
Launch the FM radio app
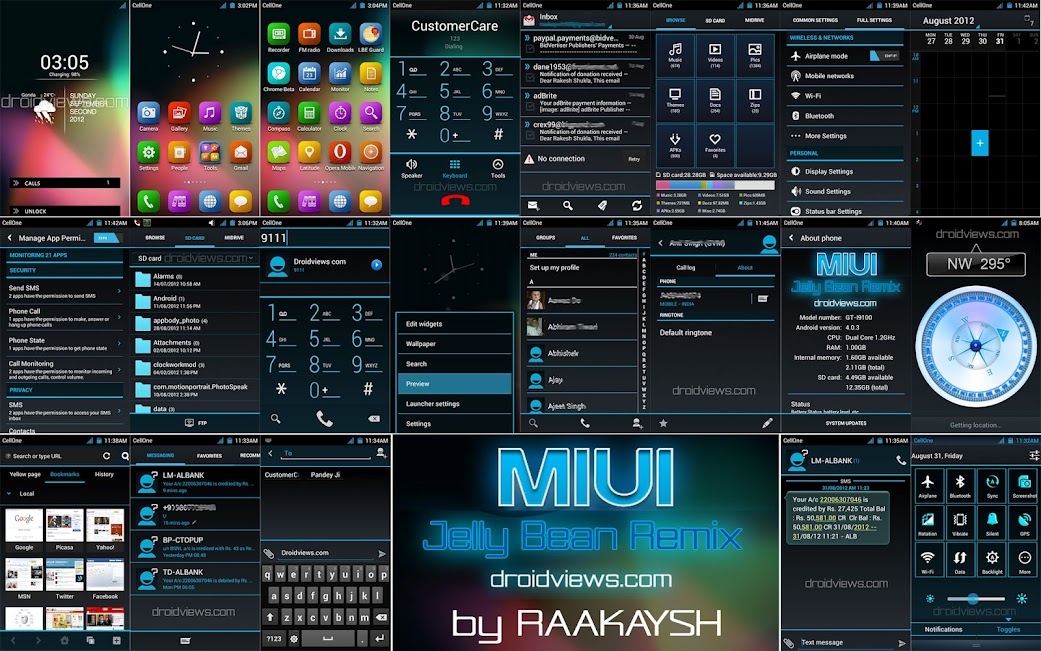pyautogui.click(x=309, y=34)
